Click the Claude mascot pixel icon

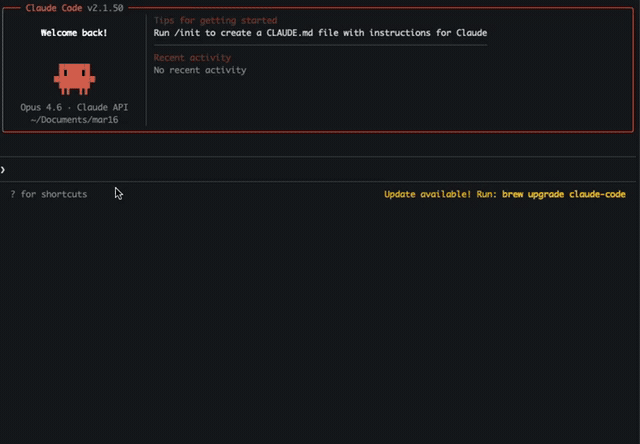tap(74, 79)
